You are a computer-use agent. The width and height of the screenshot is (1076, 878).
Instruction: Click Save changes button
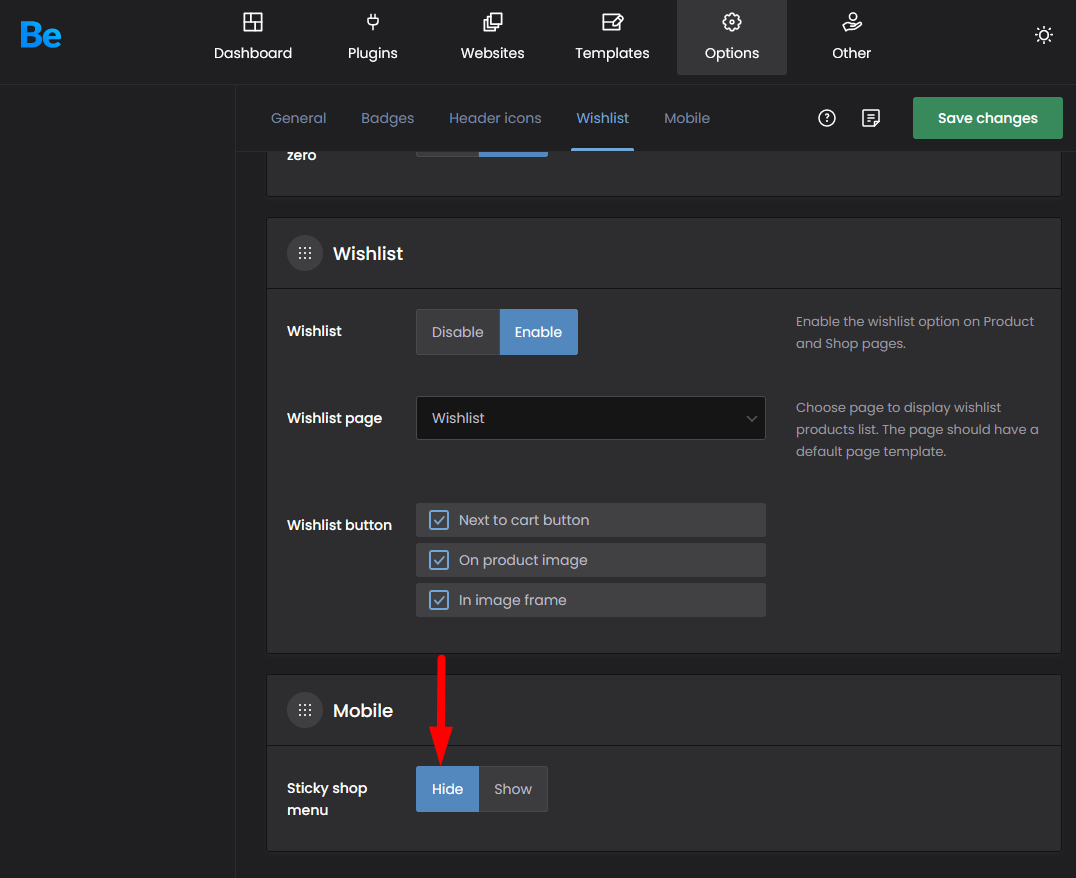(x=987, y=118)
